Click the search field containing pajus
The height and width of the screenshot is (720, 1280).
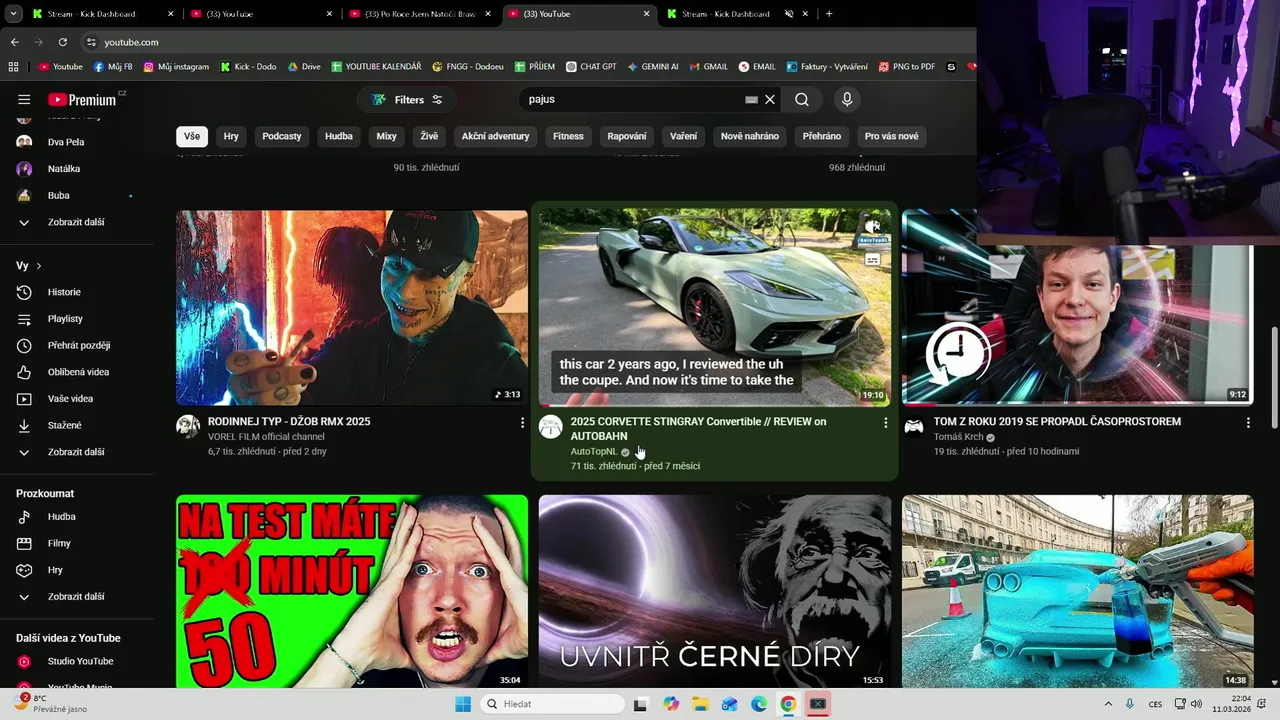tap(634, 99)
